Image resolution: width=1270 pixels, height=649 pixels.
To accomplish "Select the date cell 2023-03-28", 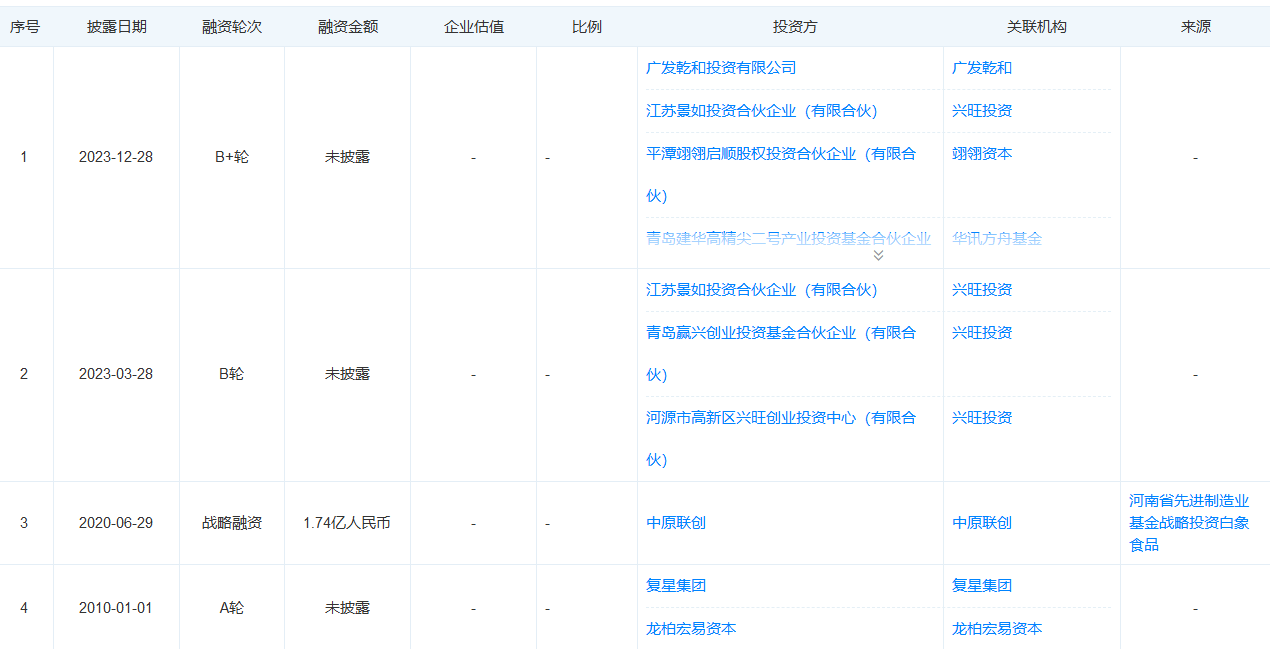I will 116,374.
